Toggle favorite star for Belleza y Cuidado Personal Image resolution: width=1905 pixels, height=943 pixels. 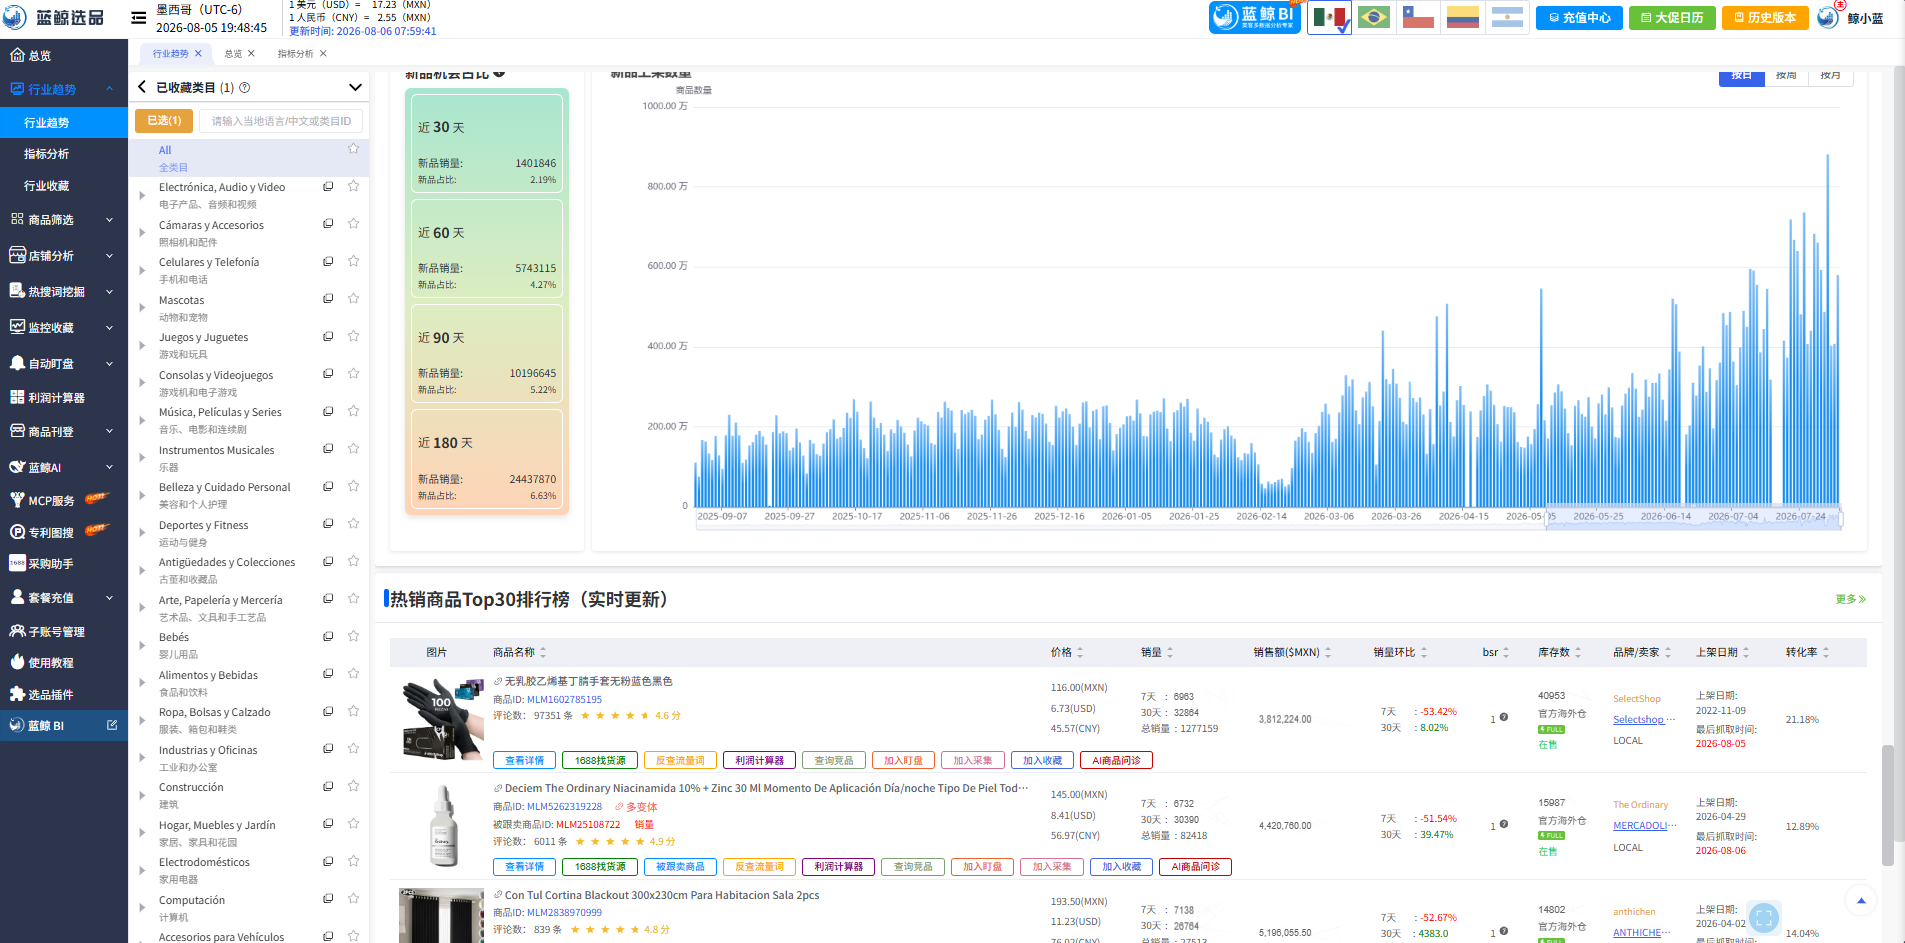(x=353, y=486)
